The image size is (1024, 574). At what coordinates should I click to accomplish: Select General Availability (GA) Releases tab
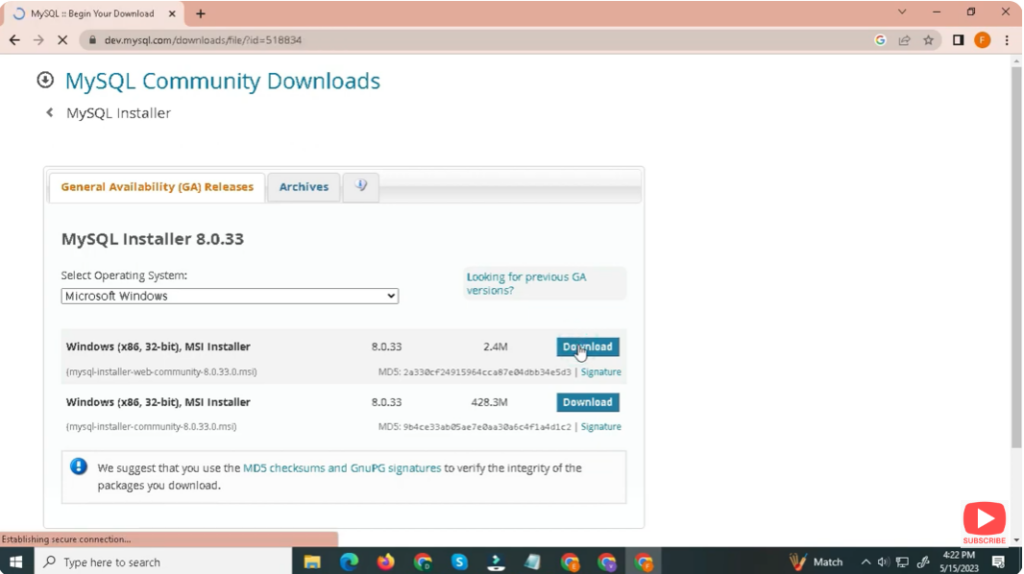pyautogui.click(x=157, y=187)
